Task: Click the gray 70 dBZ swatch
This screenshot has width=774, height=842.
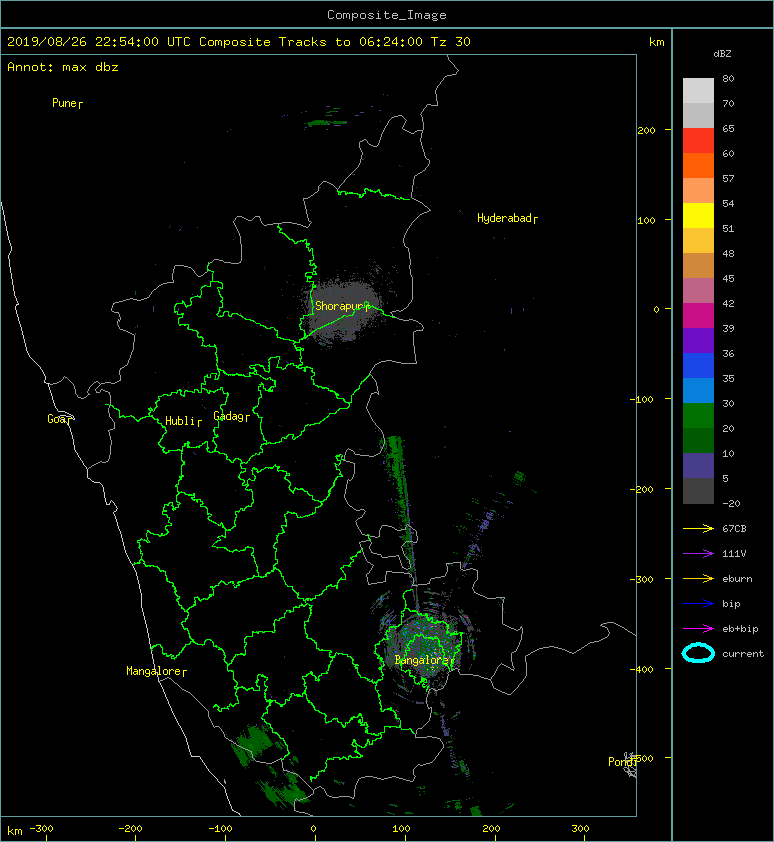Action: [698, 115]
